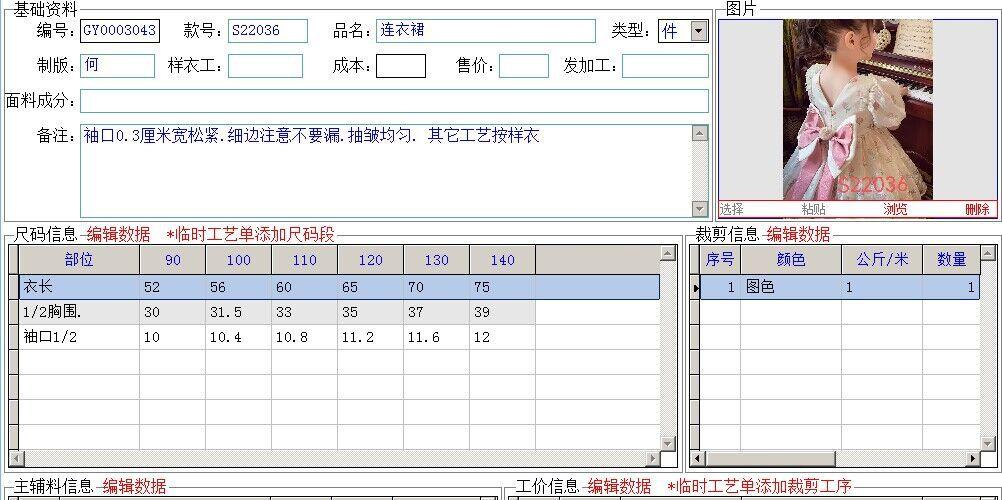Viewport: 1002px width, 500px height.
Task: Click 粘贴 under the picture
Action: (813, 209)
